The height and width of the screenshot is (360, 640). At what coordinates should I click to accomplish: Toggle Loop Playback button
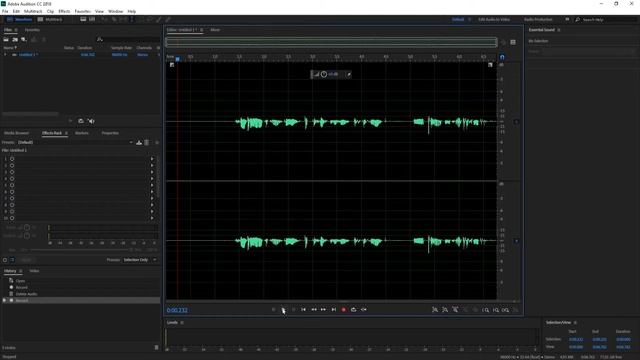(353, 310)
